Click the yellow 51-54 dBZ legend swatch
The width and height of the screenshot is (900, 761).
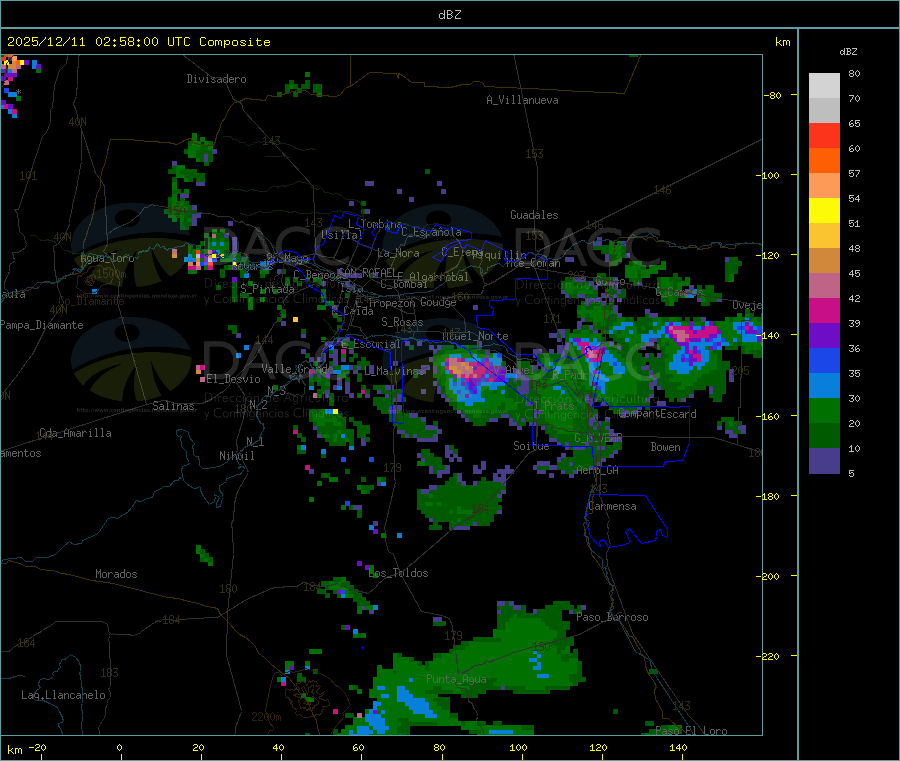[824, 211]
